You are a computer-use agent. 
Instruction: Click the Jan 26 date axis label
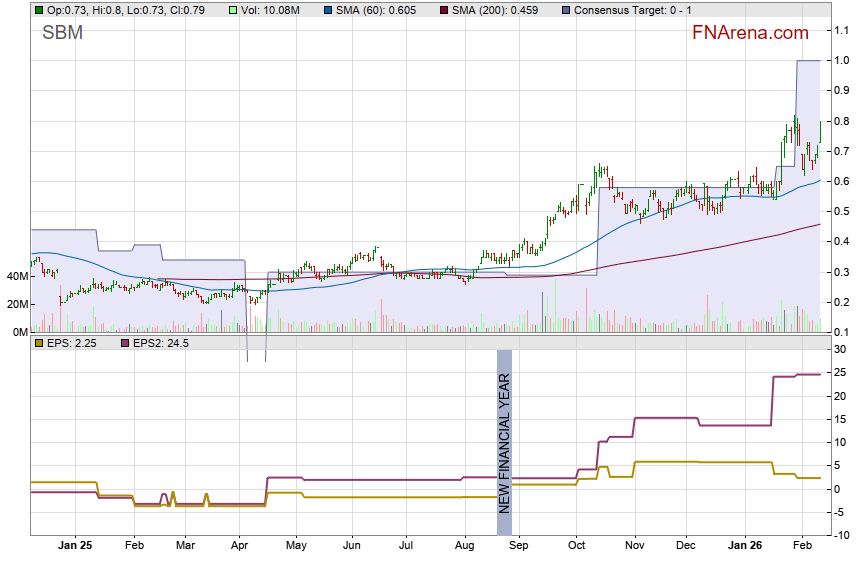click(x=744, y=547)
